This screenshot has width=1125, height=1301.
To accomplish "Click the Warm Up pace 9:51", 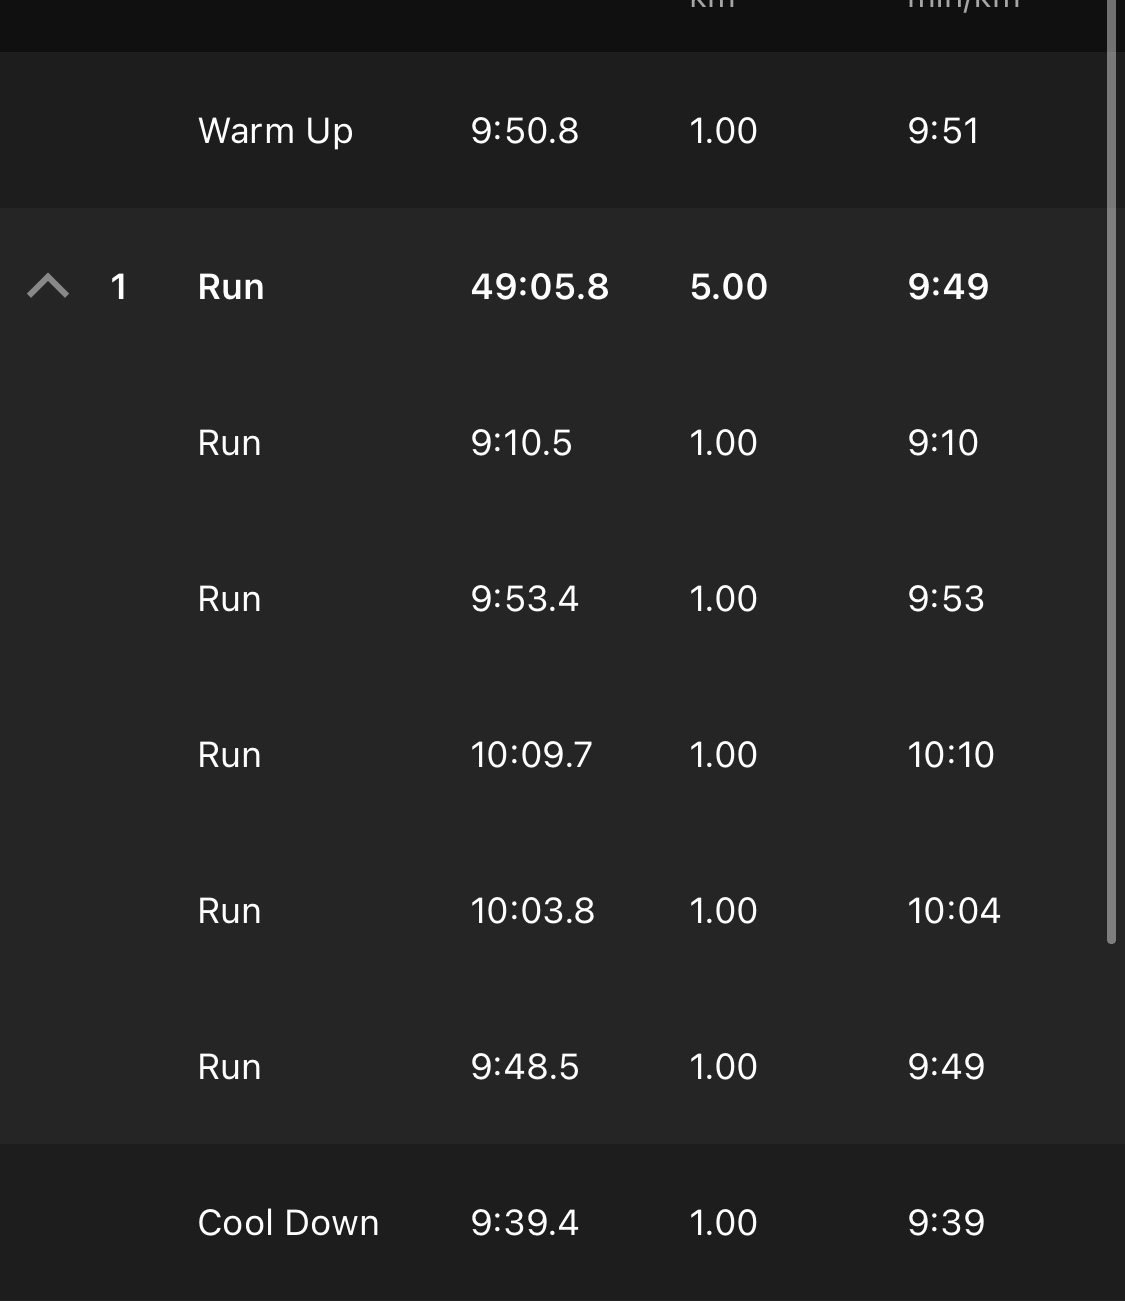I will [943, 131].
